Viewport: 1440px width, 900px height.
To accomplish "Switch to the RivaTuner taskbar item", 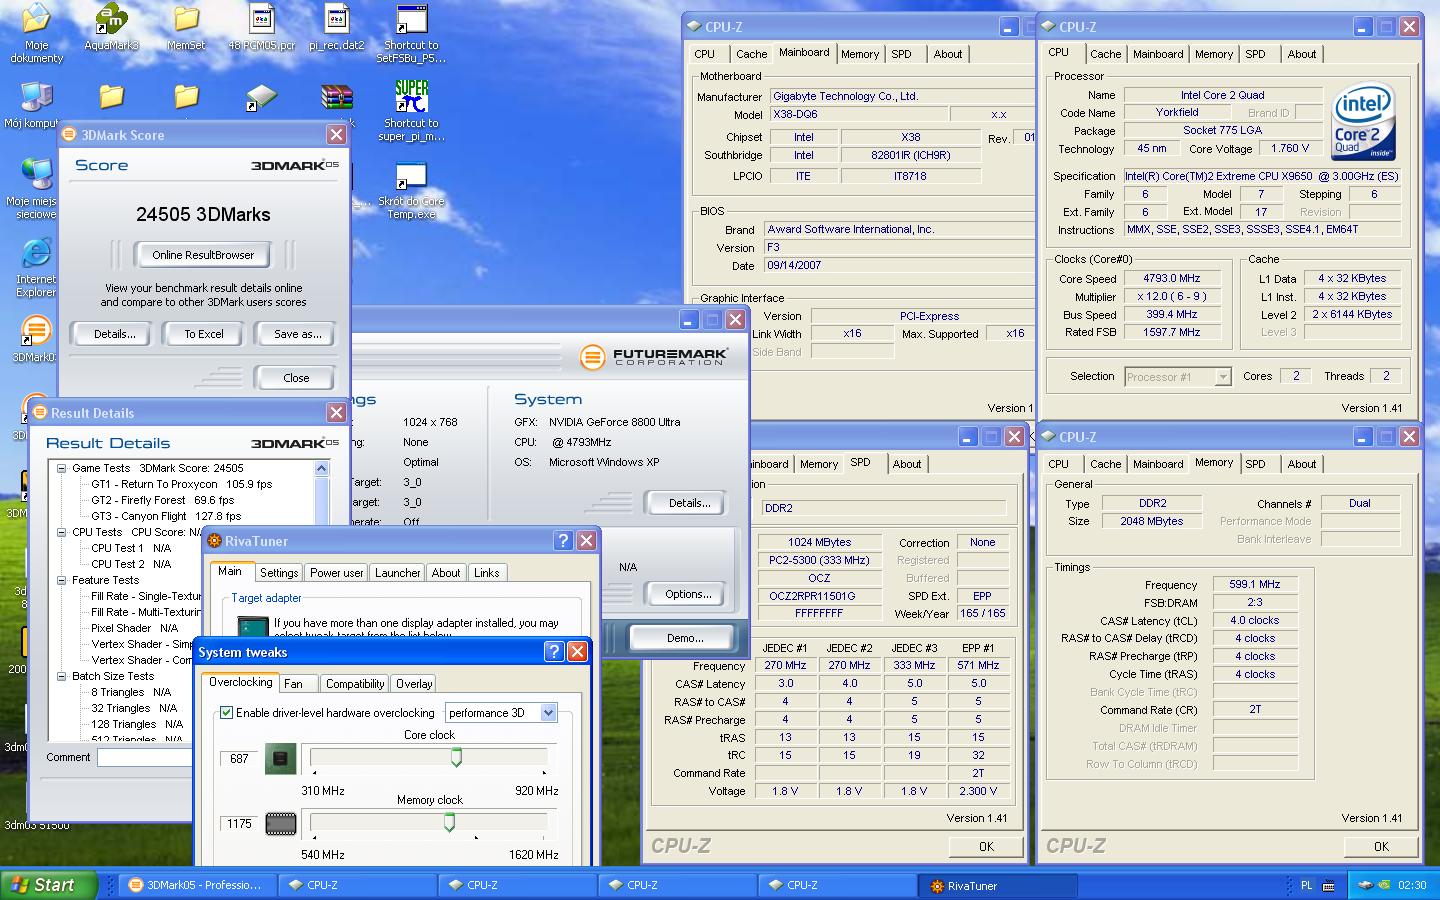I will (x=997, y=885).
